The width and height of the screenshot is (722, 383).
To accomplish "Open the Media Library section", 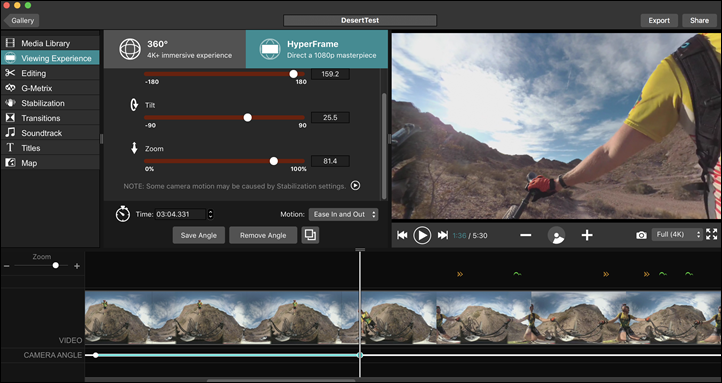I will pos(50,43).
